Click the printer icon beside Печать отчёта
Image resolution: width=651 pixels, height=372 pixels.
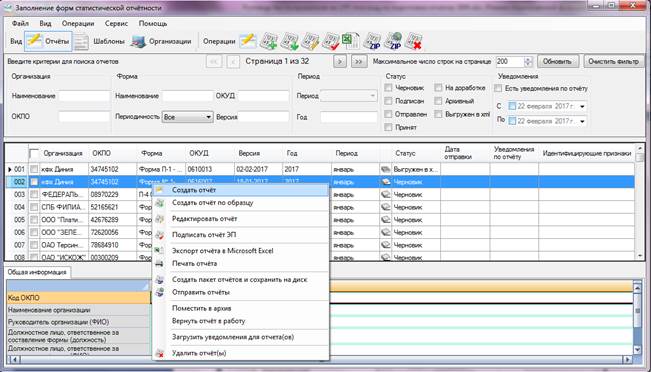tap(159, 264)
